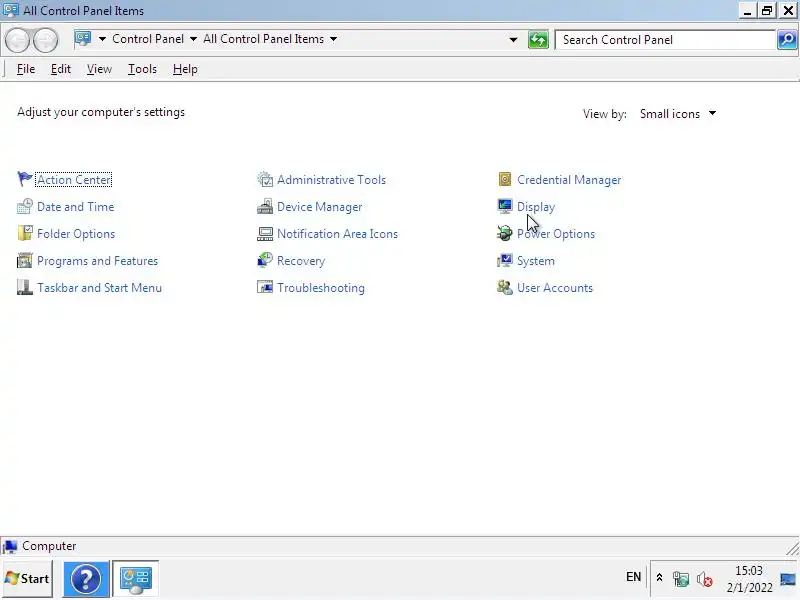
Task: Click the green refresh button in address bar
Action: pos(538,39)
